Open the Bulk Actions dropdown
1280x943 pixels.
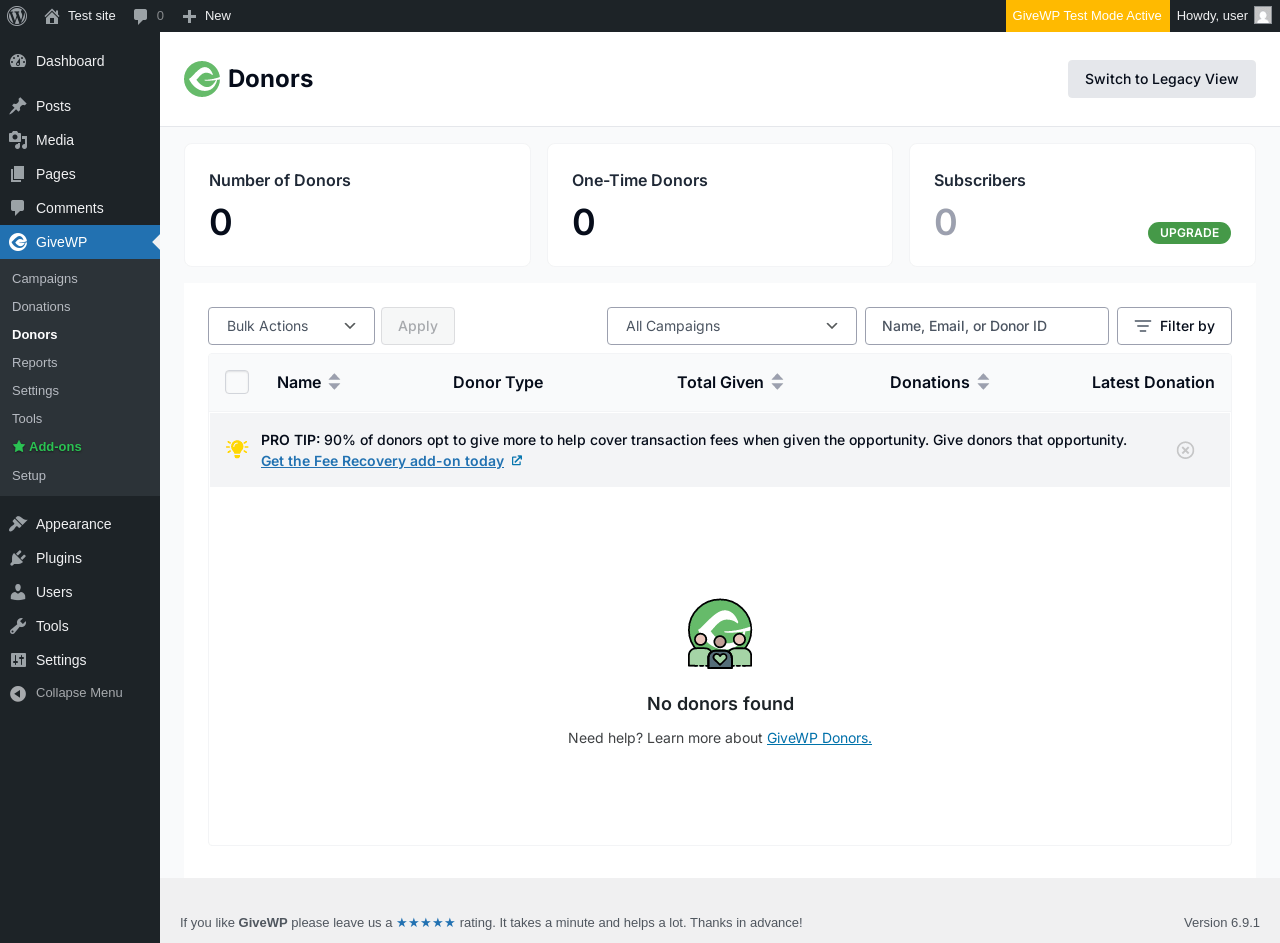pos(291,326)
